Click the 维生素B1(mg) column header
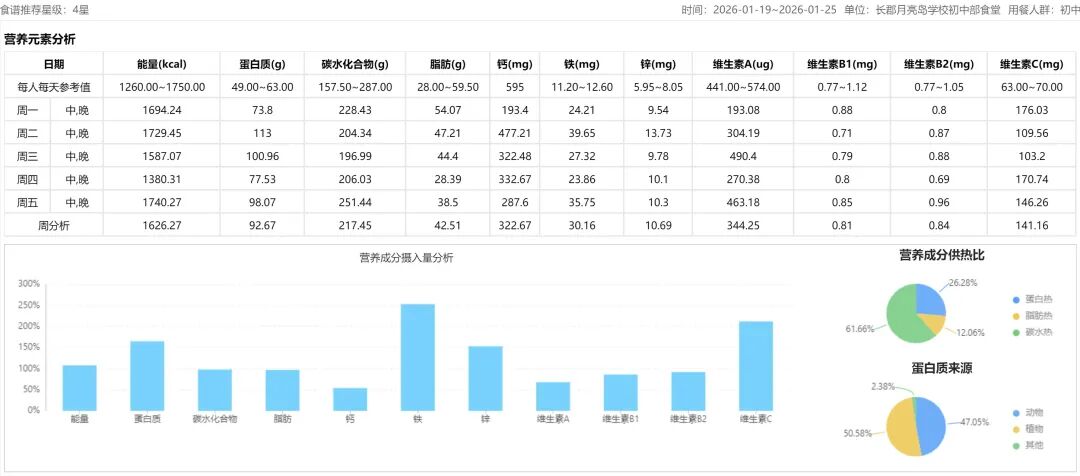This screenshot has height=476, width=1080. (842, 64)
